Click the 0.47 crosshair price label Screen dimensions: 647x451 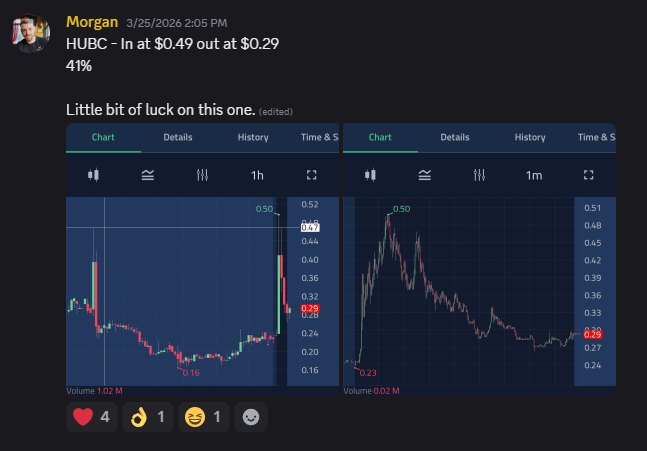point(310,227)
